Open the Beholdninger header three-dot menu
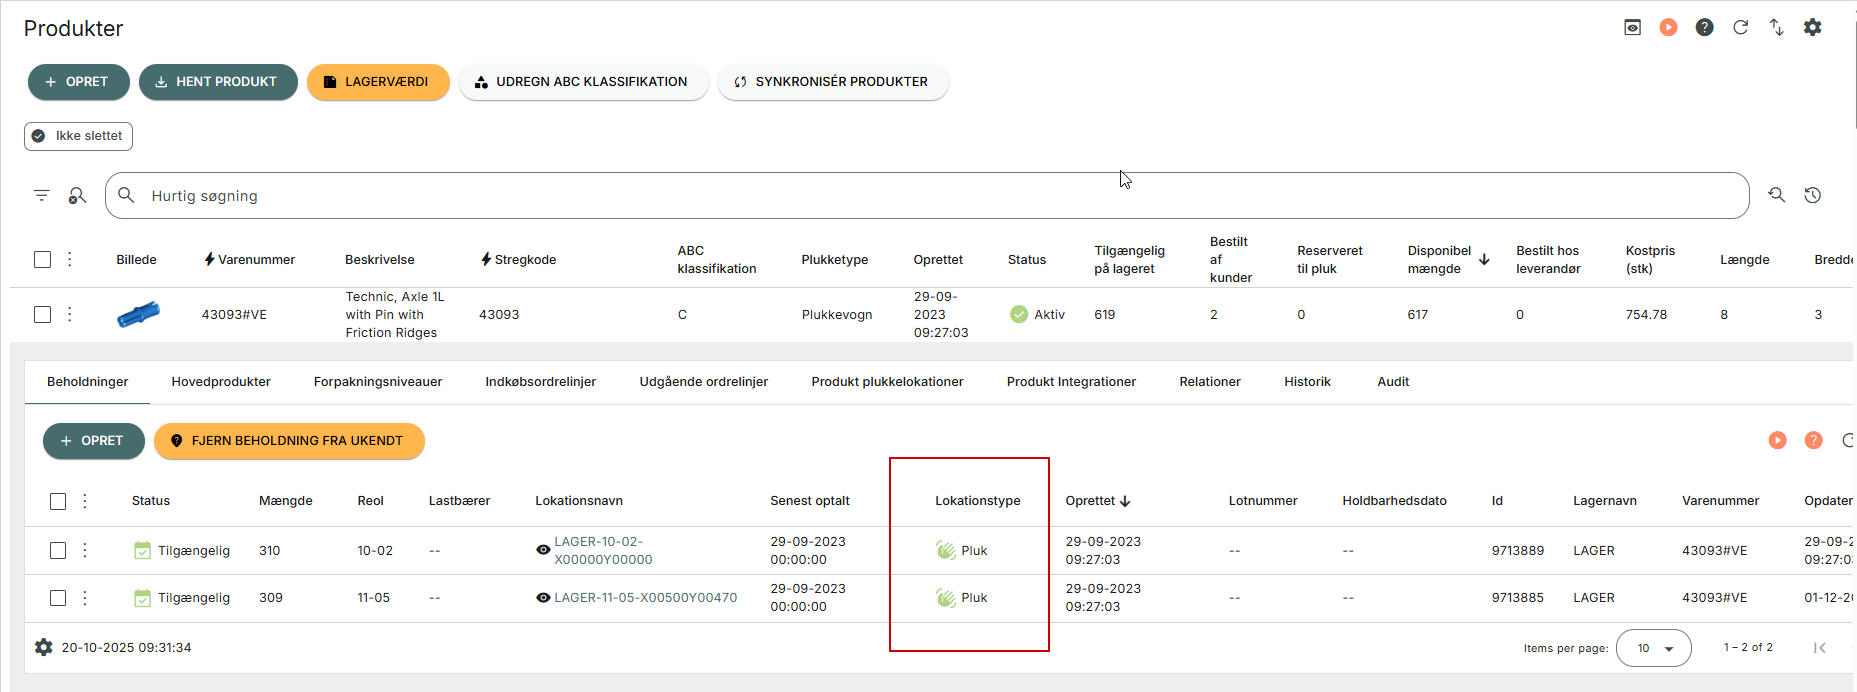Viewport: 1857px width, 692px height. coord(85,501)
